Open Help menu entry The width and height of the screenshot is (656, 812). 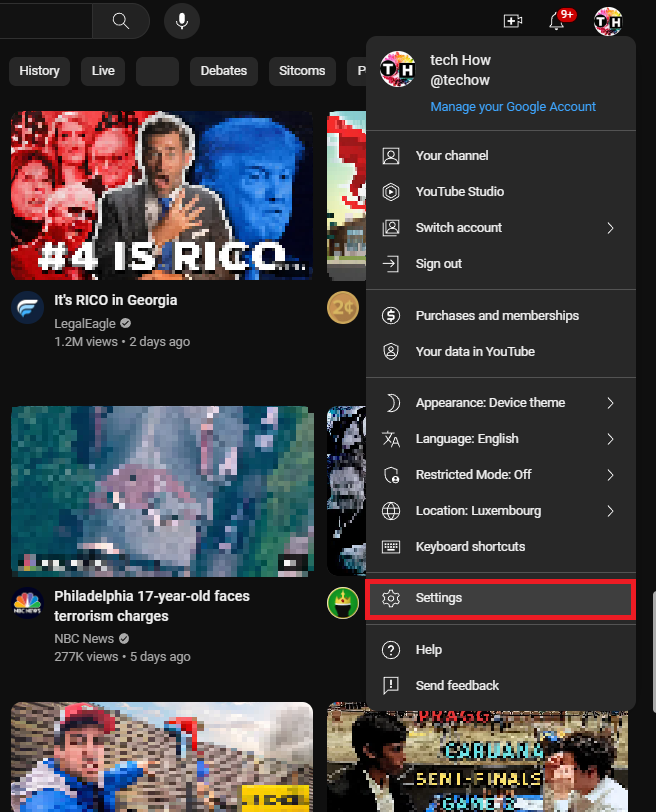coord(501,650)
